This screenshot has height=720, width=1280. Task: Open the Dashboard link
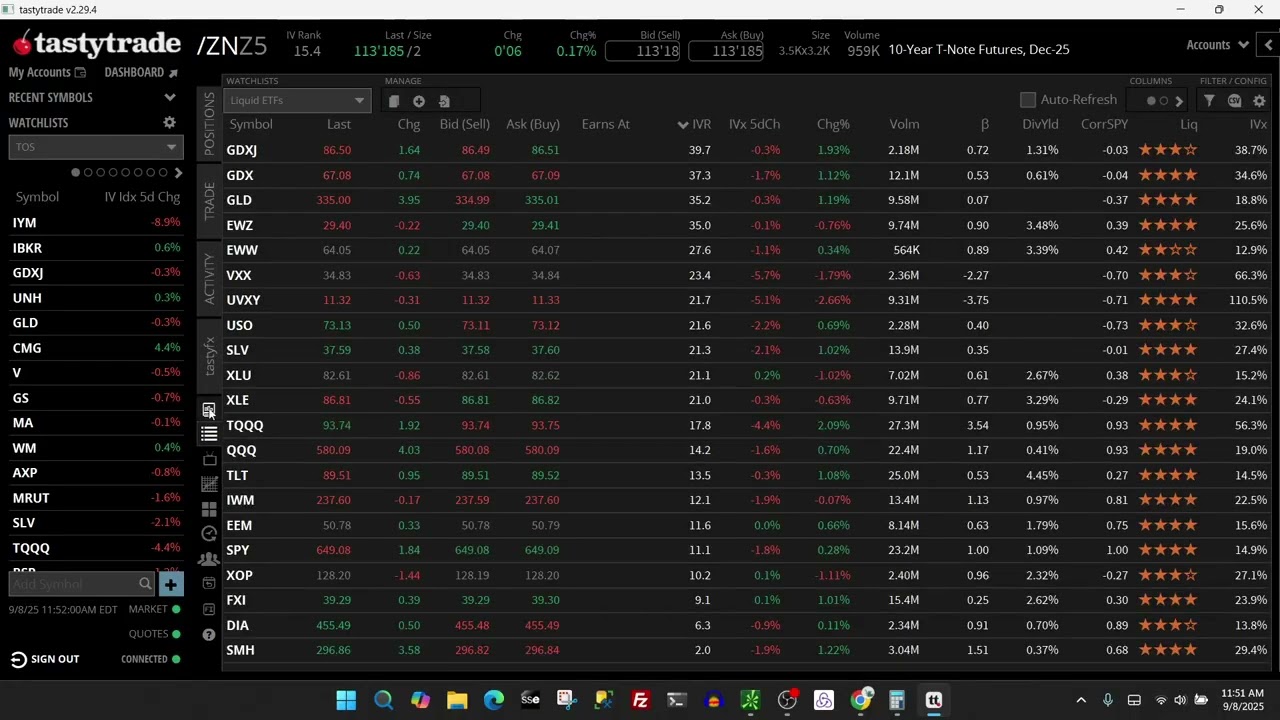click(x=141, y=73)
